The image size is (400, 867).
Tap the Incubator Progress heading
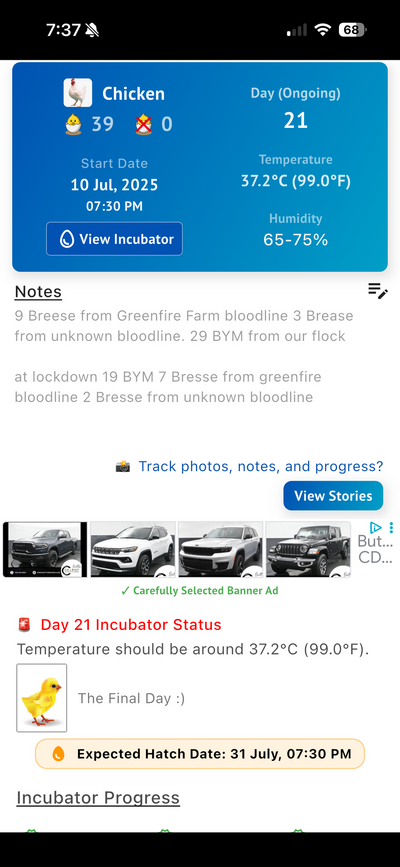point(98,798)
